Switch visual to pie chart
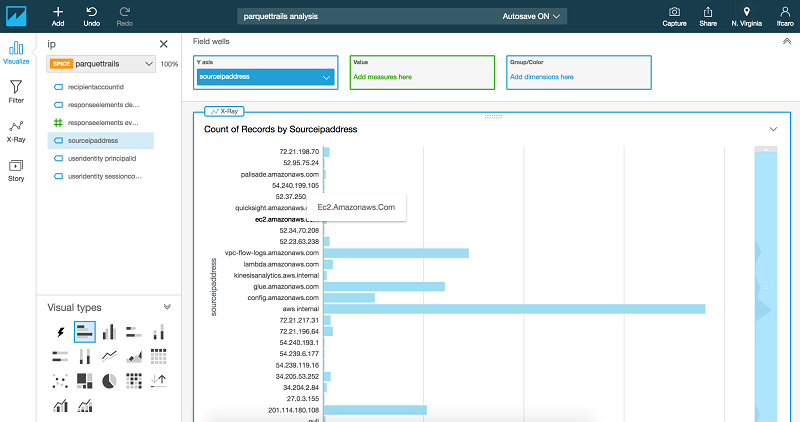 [x=109, y=381]
